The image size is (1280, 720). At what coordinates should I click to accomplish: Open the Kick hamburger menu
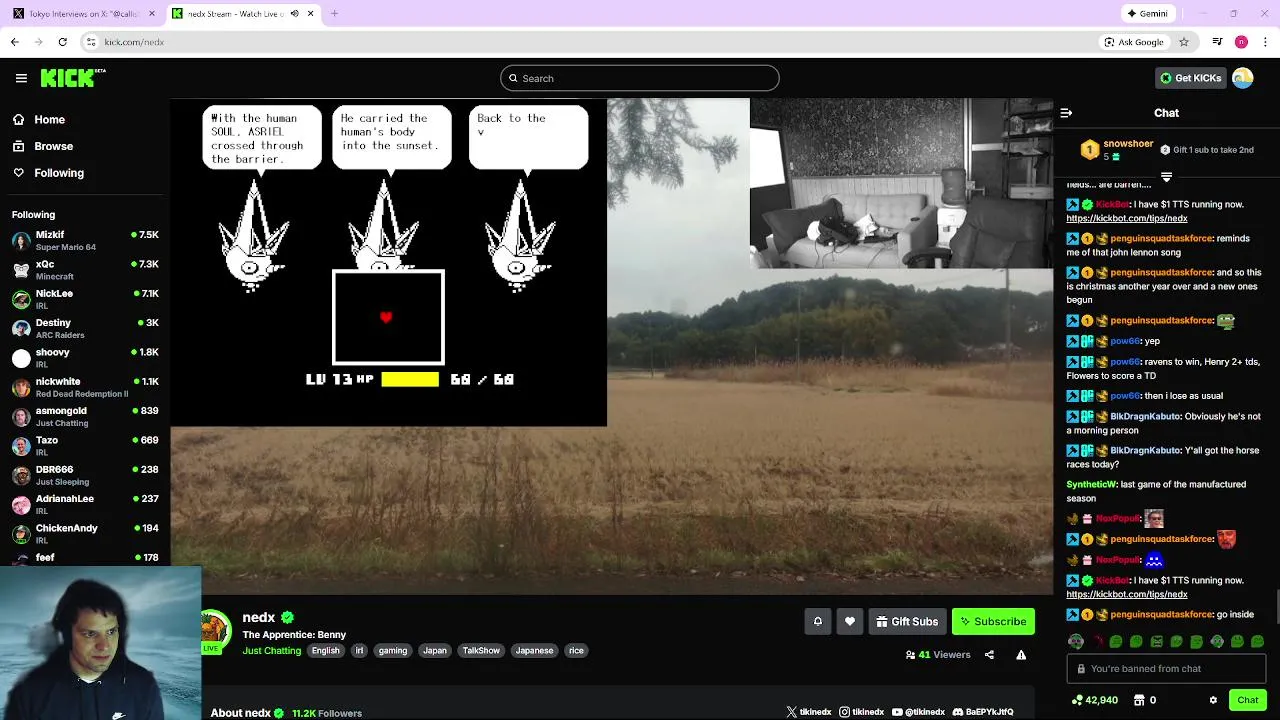coord(21,78)
